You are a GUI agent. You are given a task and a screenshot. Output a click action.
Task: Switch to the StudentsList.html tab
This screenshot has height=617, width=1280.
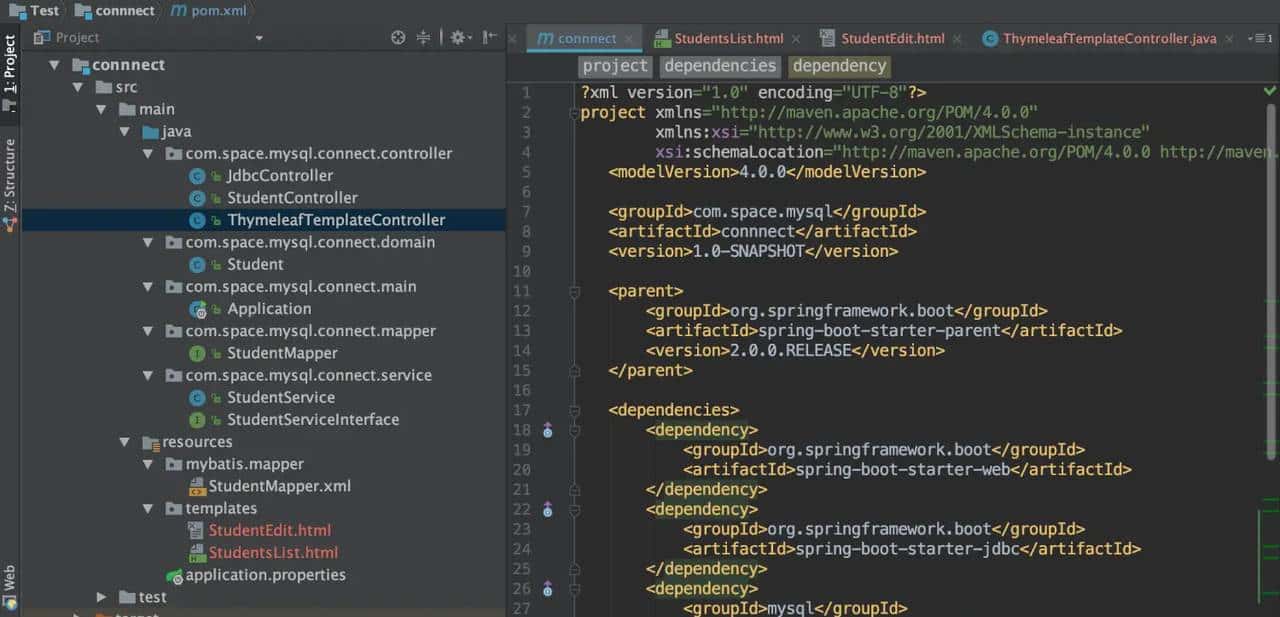click(727, 39)
